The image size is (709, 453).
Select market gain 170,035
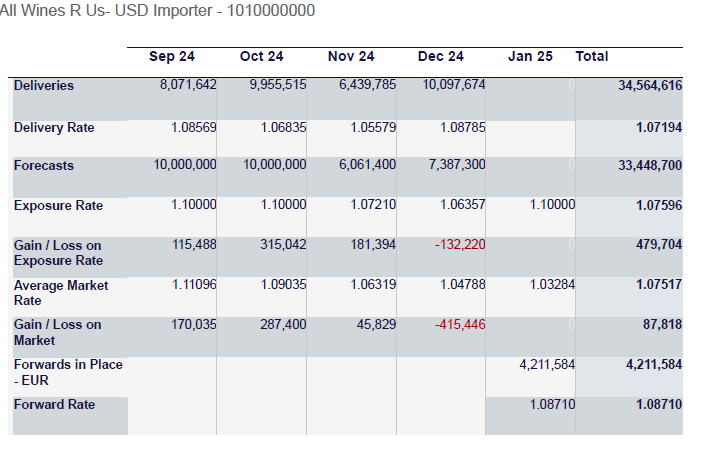pyautogui.click(x=194, y=324)
